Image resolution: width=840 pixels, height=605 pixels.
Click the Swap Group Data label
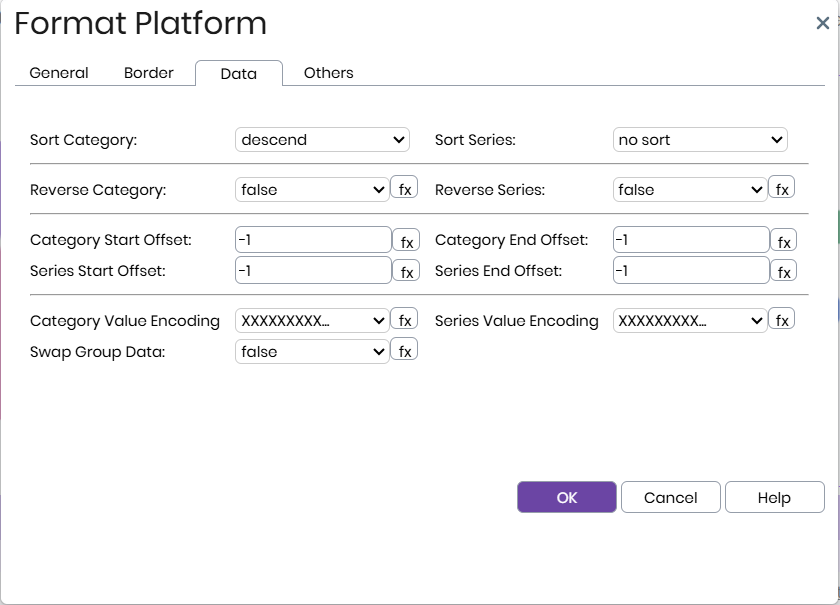[x=98, y=352]
